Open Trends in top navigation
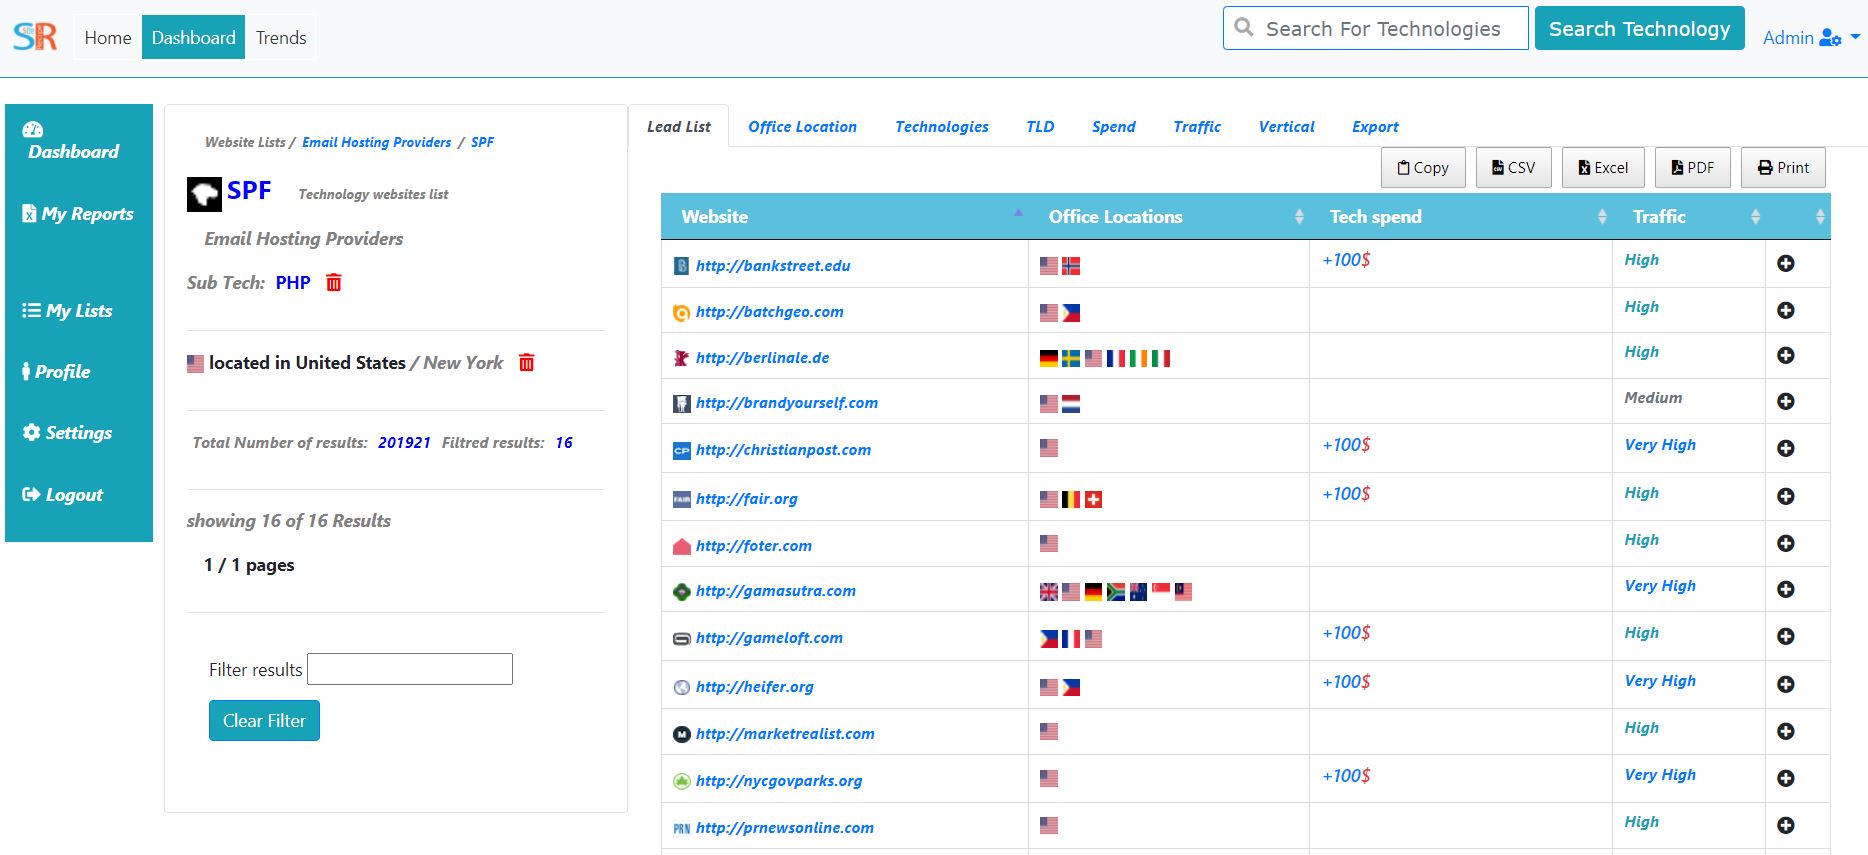The height and width of the screenshot is (855, 1868). [x=281, y=38]
